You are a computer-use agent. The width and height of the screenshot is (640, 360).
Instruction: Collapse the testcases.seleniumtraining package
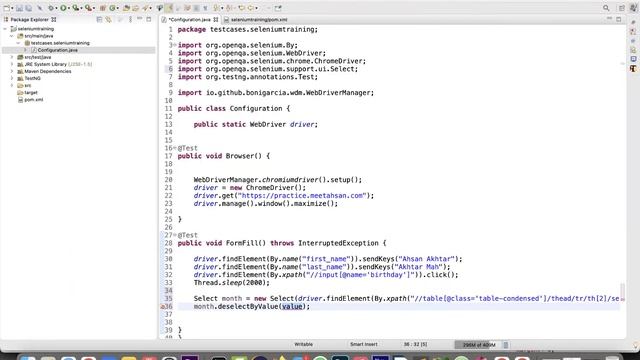[18, 43]
